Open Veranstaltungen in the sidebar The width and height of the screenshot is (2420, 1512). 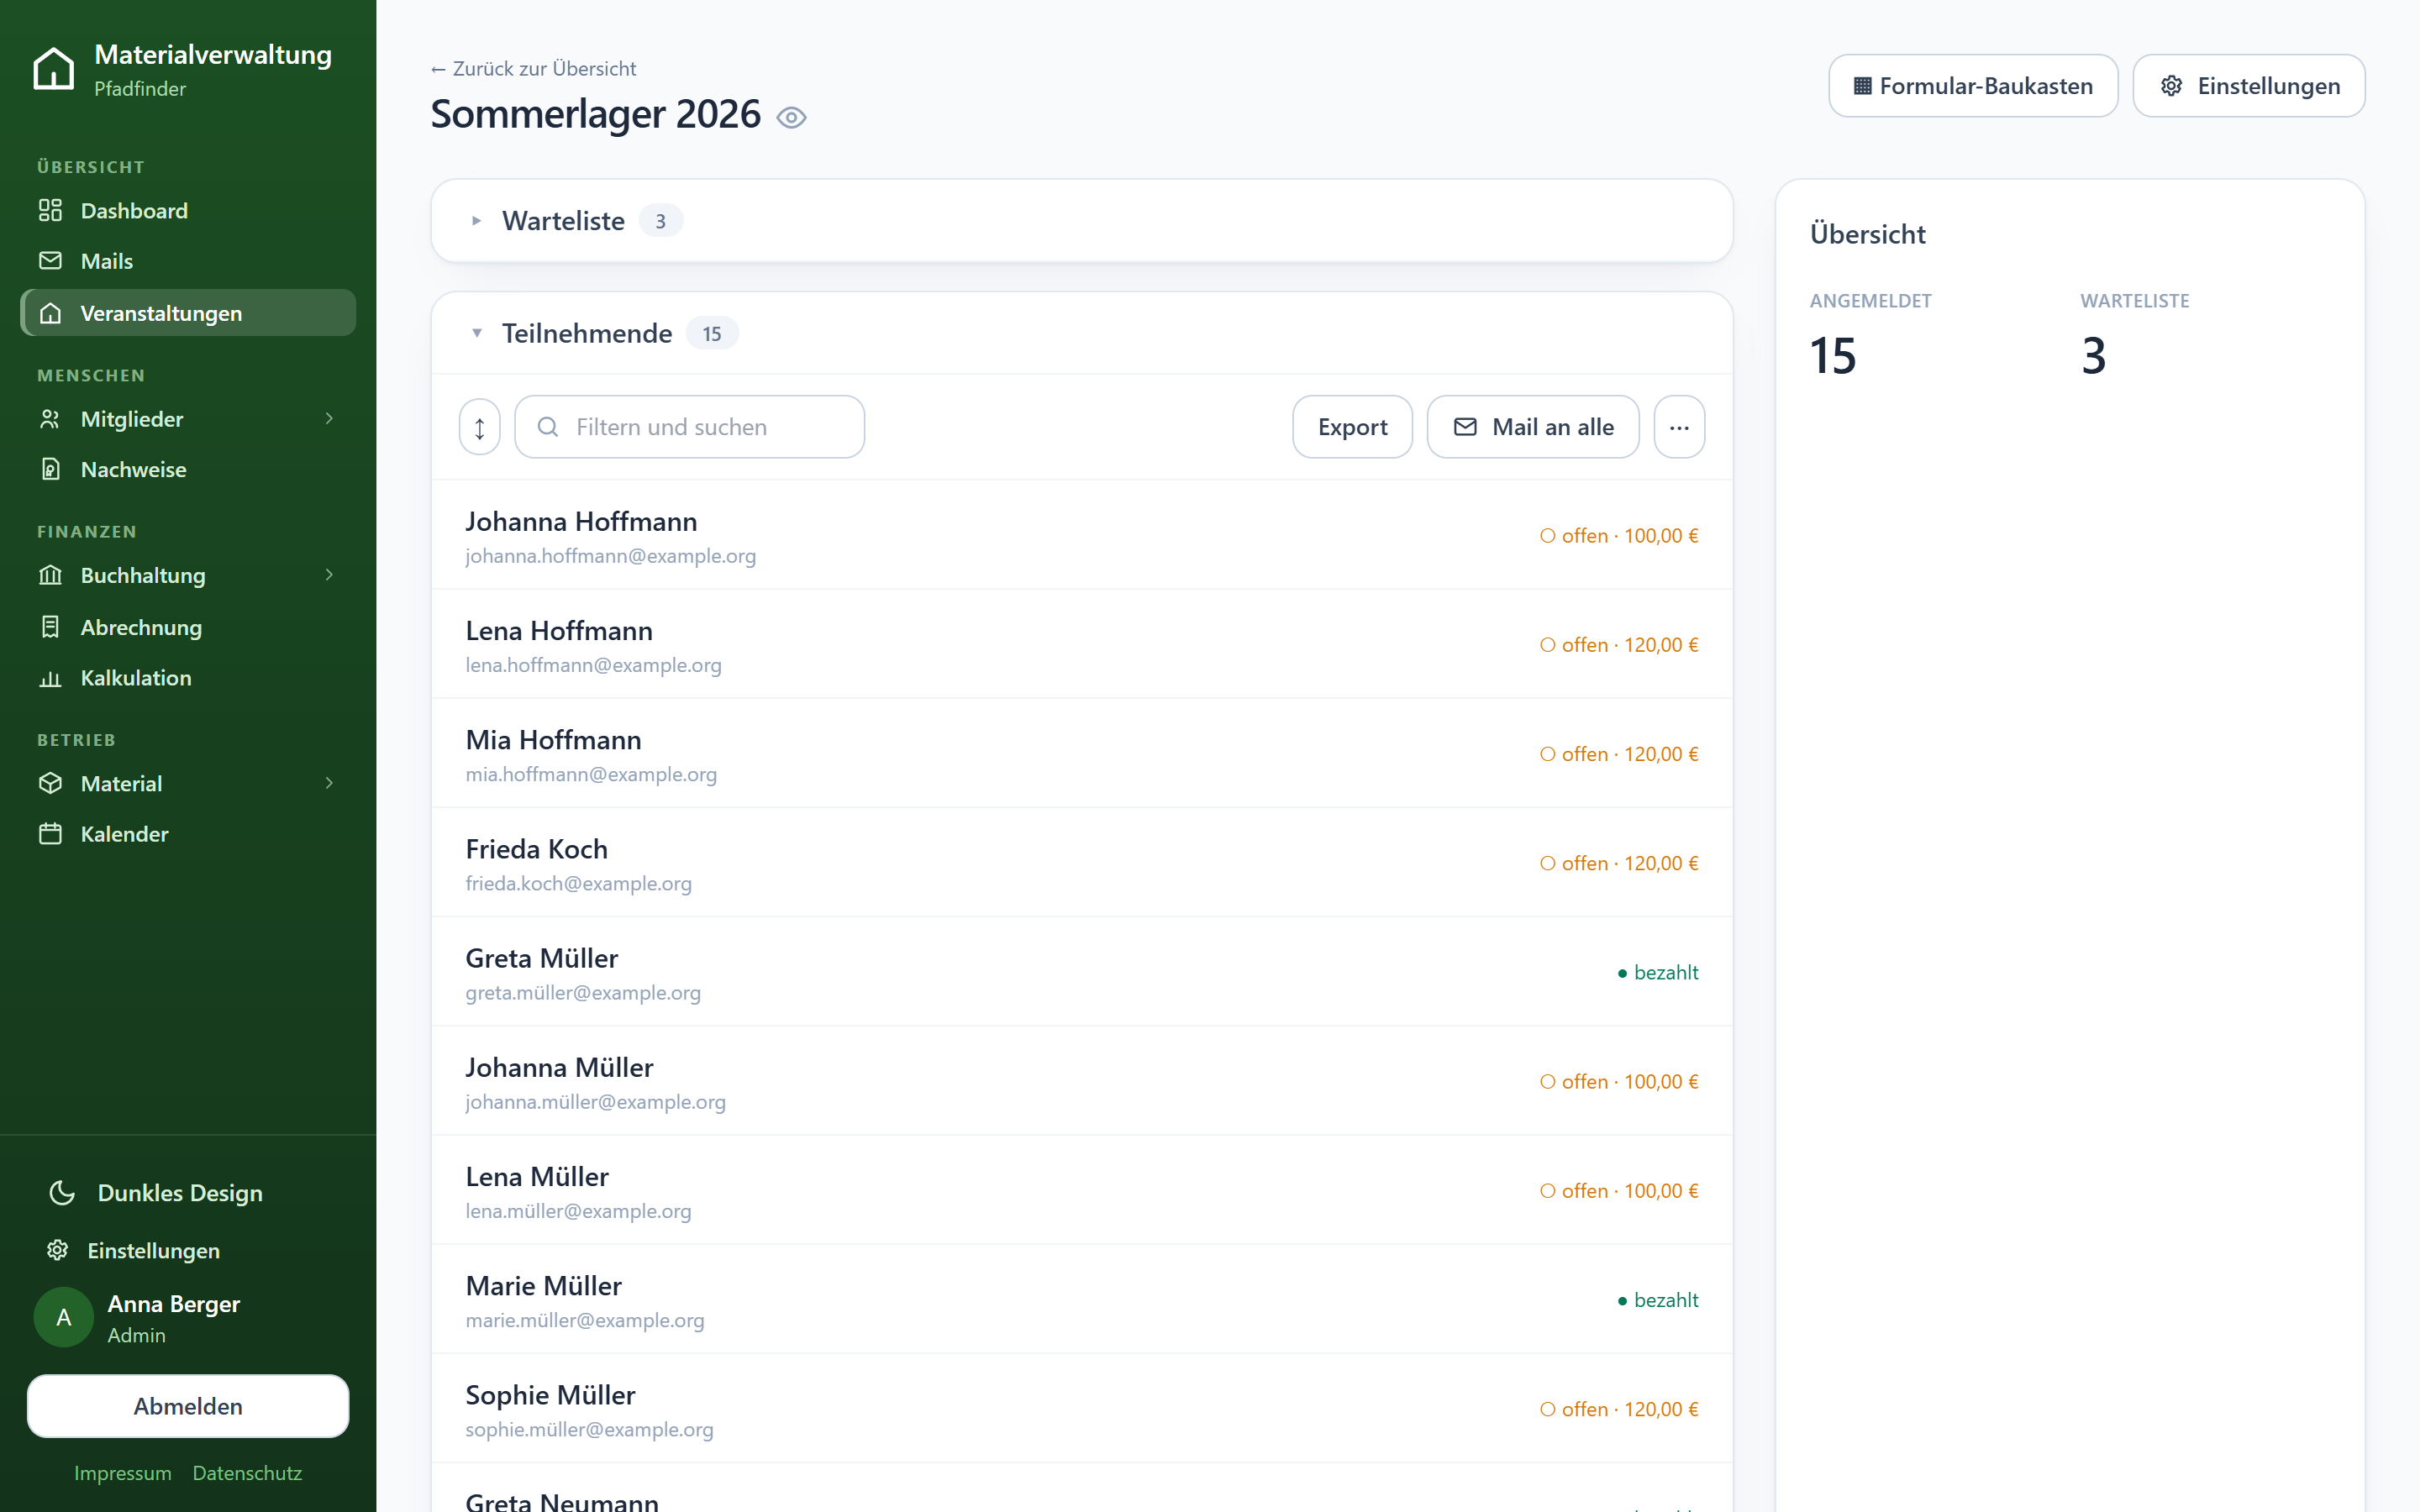point(188,313)
